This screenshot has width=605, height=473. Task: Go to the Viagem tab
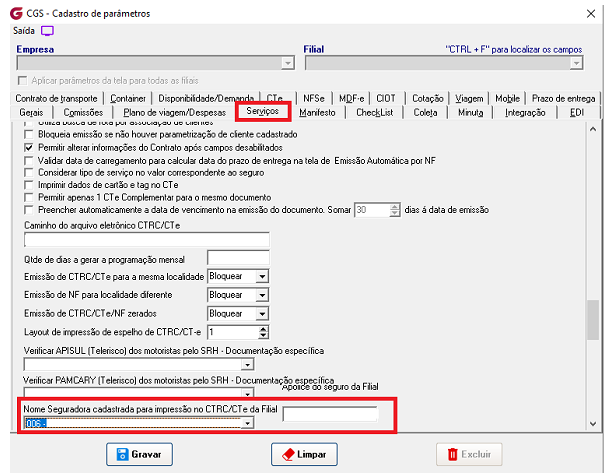tap(469, 99)
